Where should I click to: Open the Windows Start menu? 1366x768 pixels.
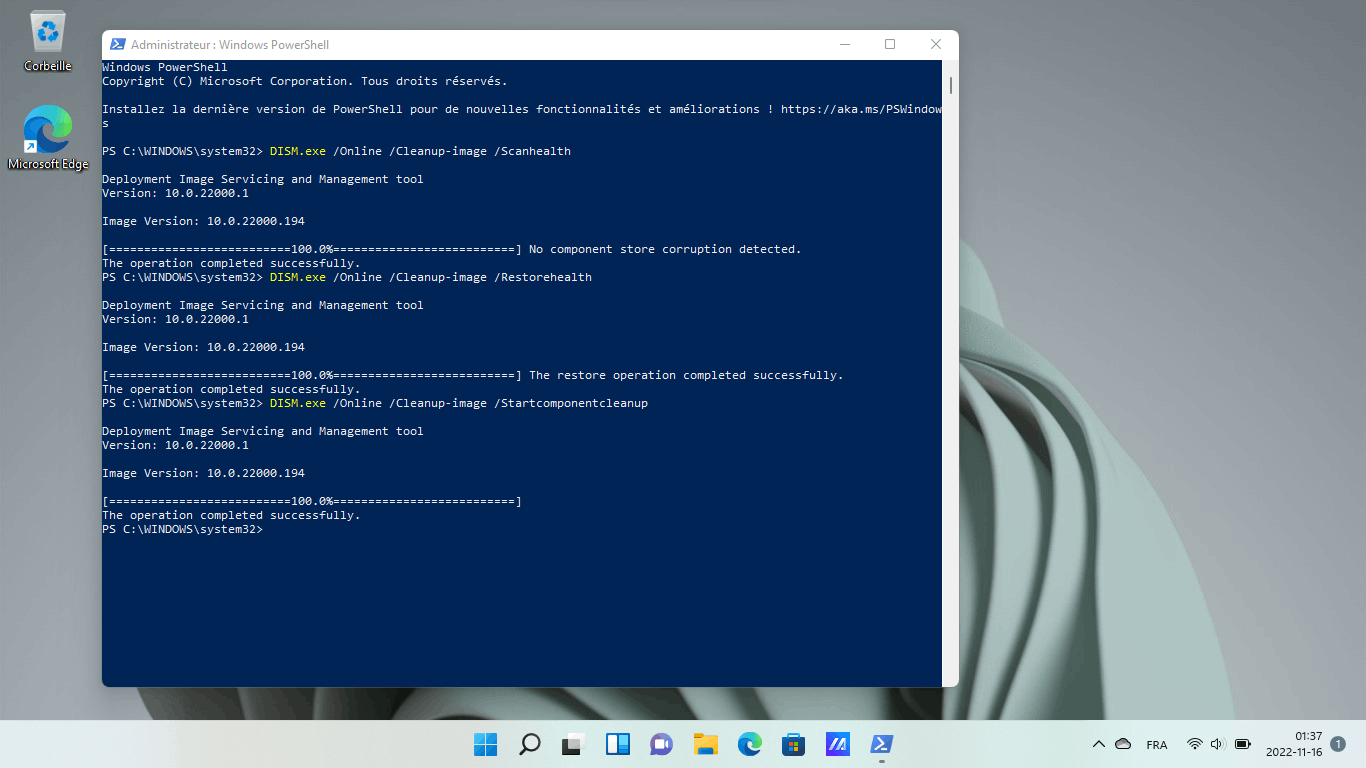click(485, 744)
